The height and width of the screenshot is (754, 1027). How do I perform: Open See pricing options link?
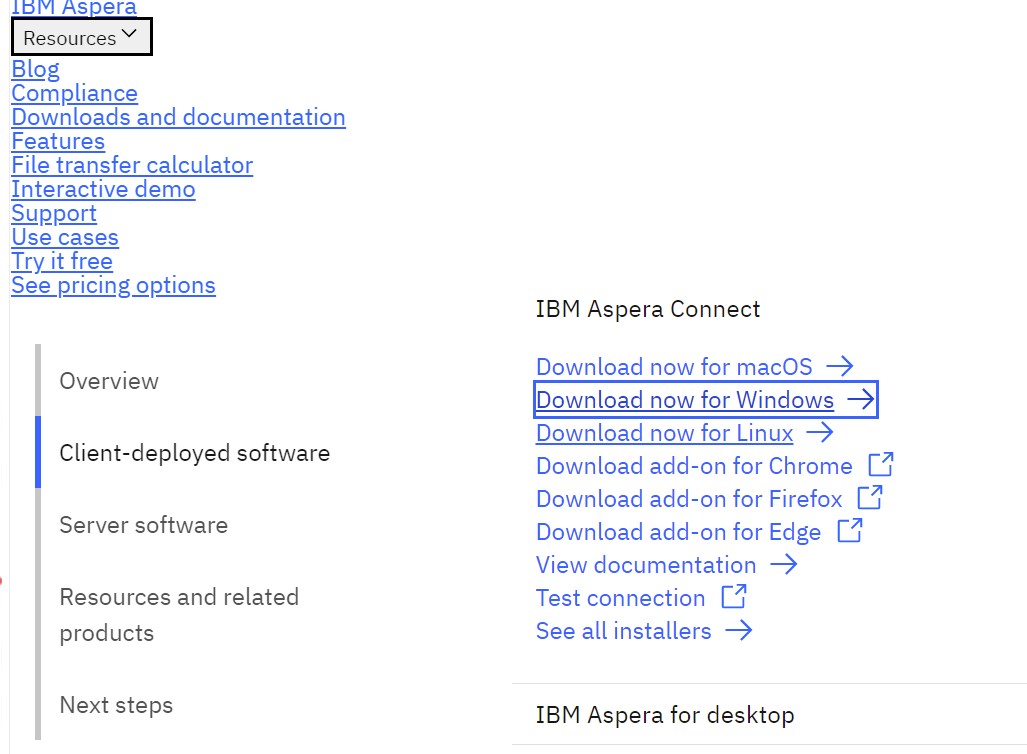[x=113, y=285]
